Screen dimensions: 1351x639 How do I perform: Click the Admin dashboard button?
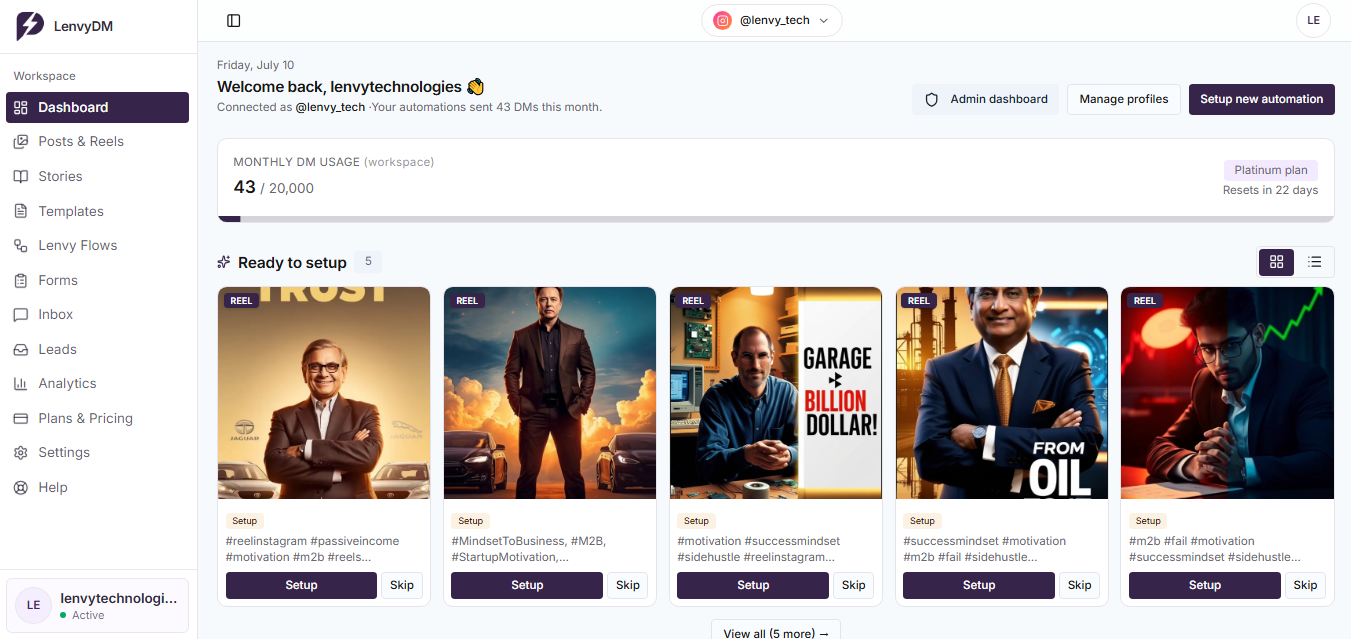(x=985, y=99)
